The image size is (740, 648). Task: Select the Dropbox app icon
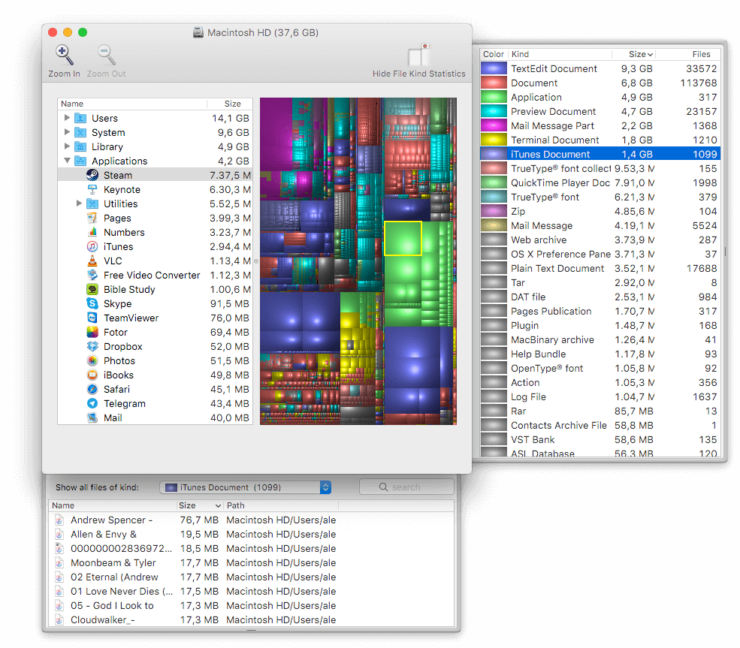(x=92, y=346)
